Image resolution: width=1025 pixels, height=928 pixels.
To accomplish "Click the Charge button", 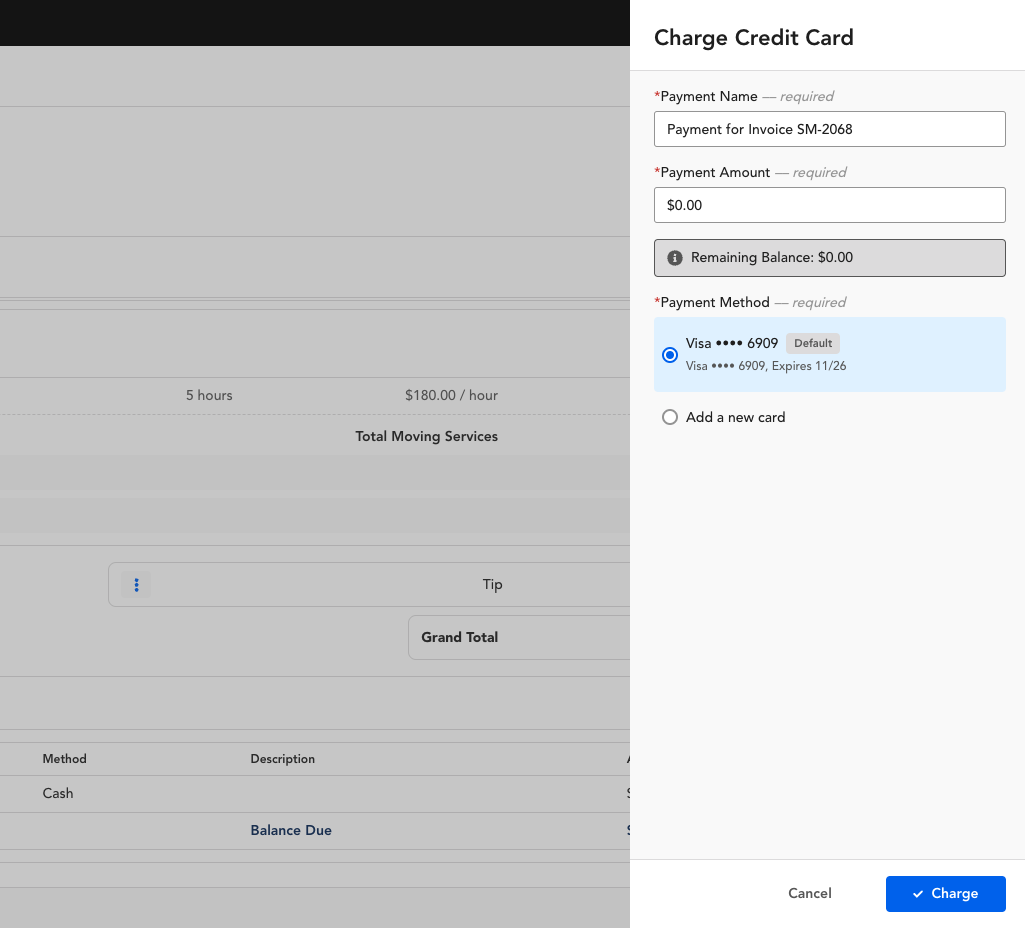I will click(x=945, y=893).
